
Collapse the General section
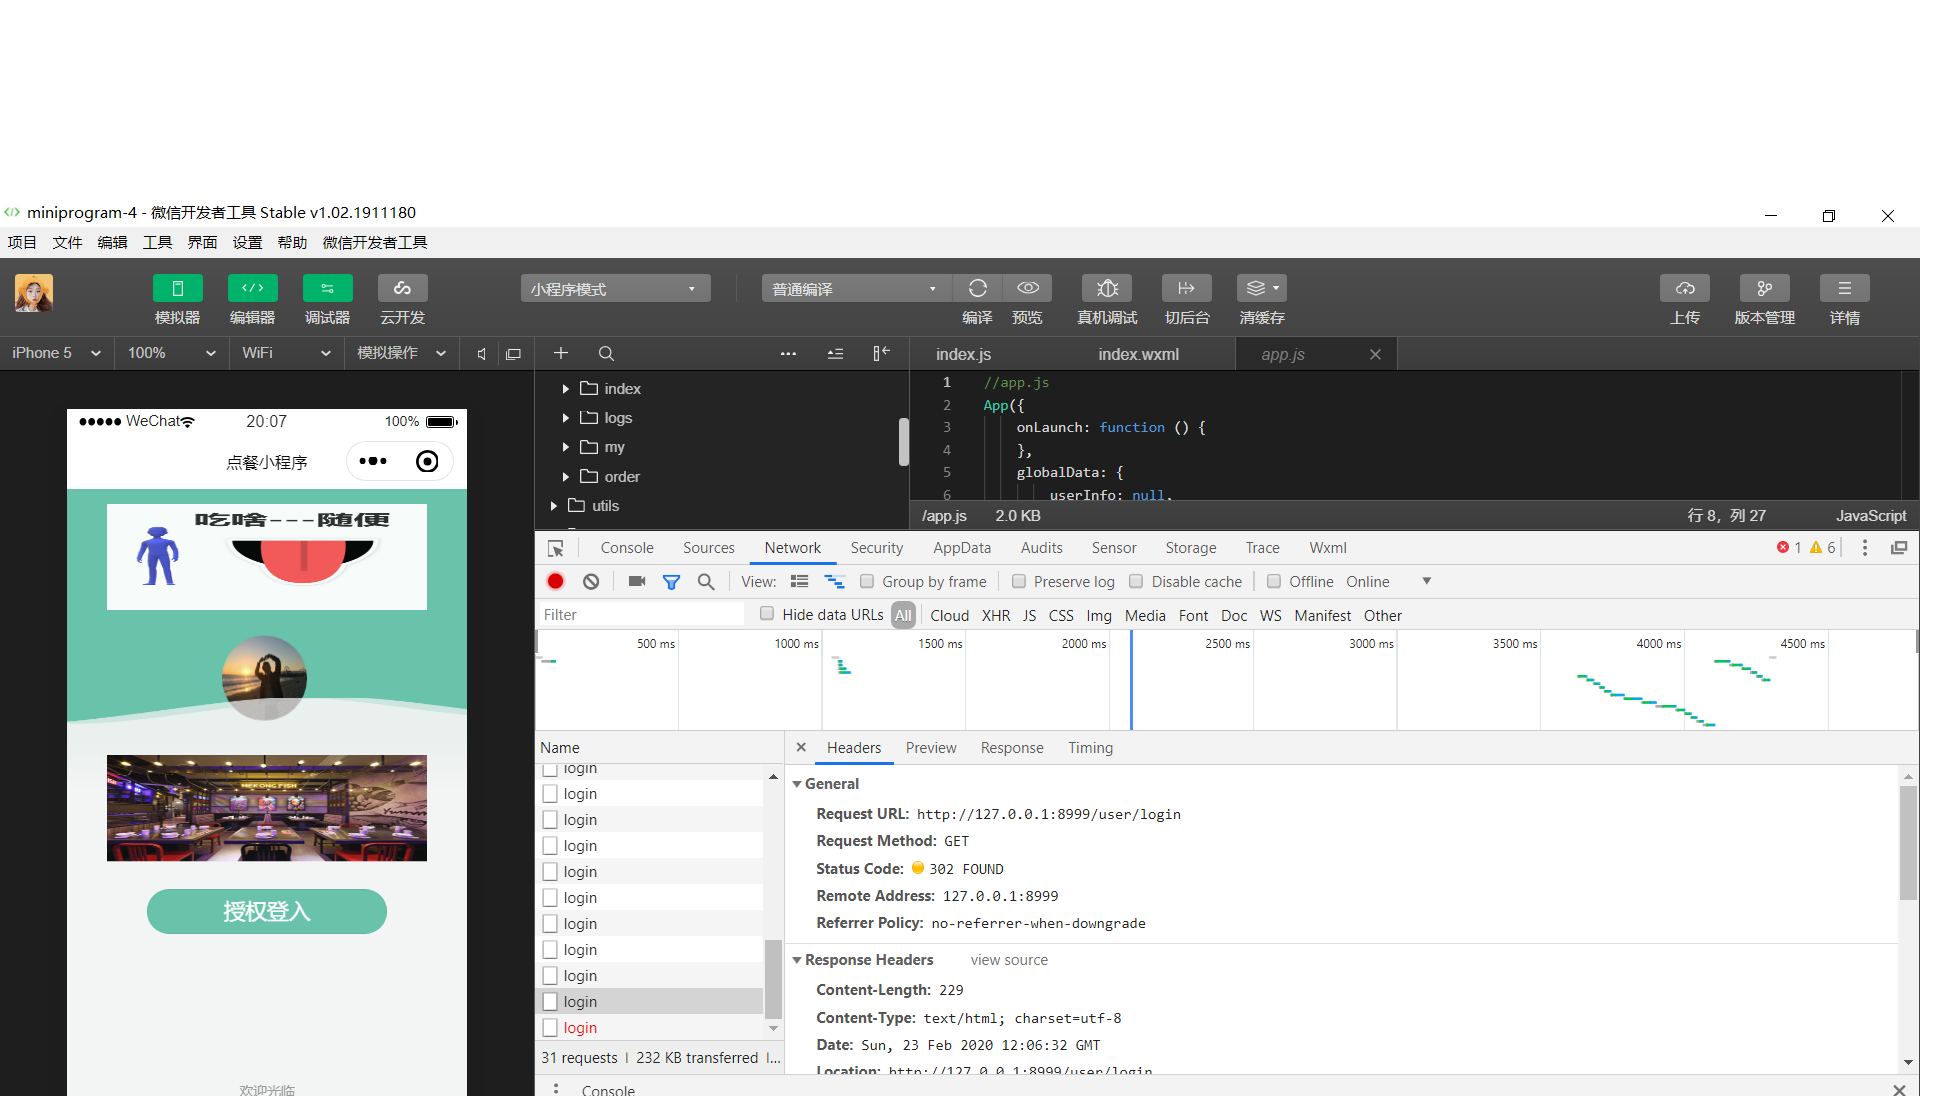coord(797,784)
